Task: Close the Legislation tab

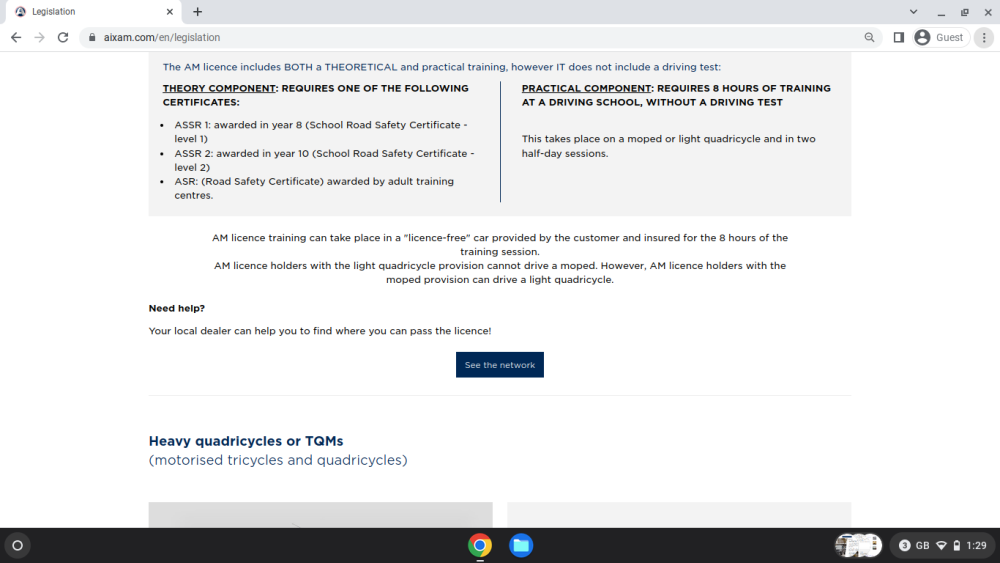Action: pos(170,11)
